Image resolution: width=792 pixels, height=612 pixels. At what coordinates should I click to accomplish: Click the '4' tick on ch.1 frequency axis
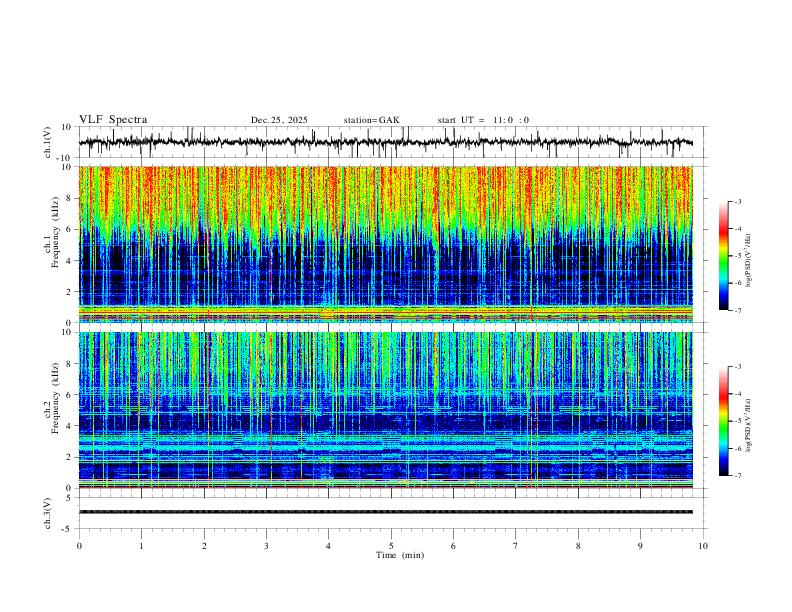pyautogui.click(x=69, y=261)
